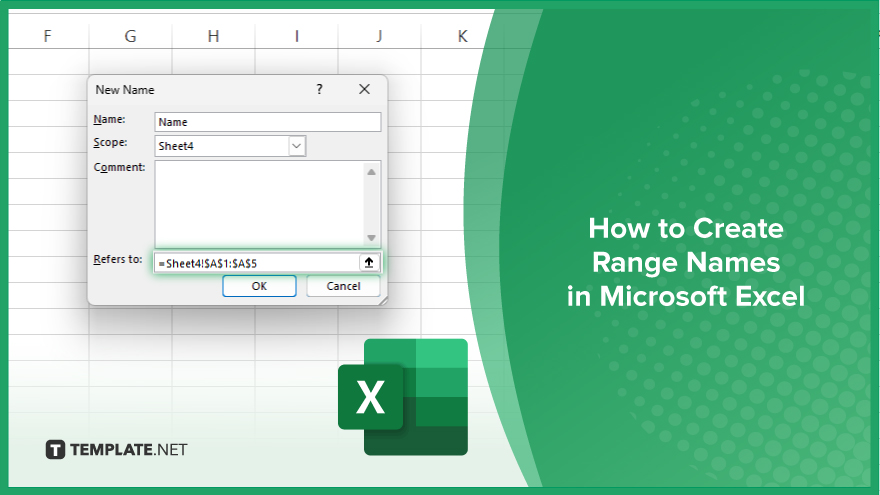Select column H header
This screenshot has width=880, height=495.
(x=213, y=36)
